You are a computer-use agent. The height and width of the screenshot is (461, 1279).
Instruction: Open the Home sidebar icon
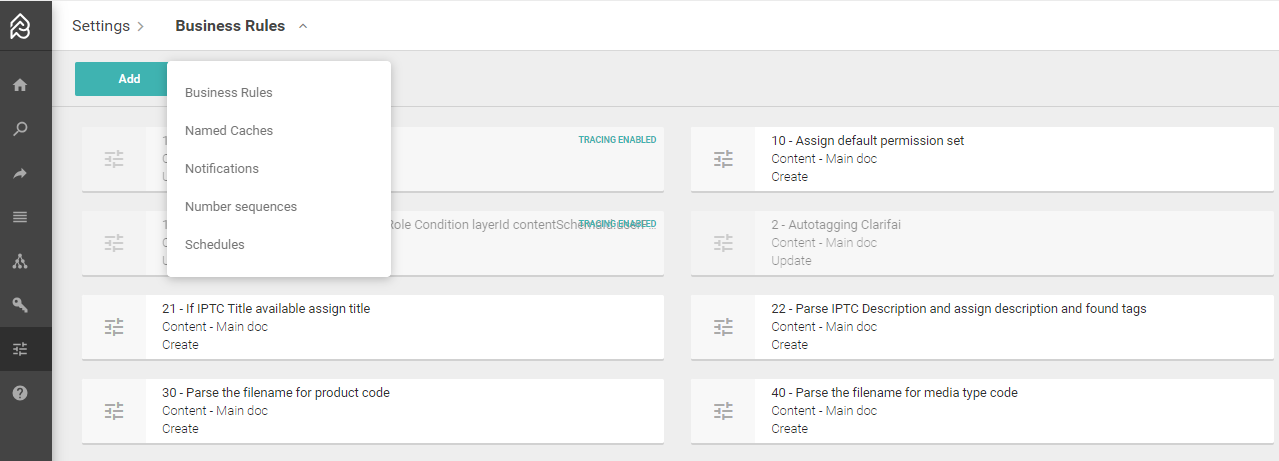click(x=20, y=85)
